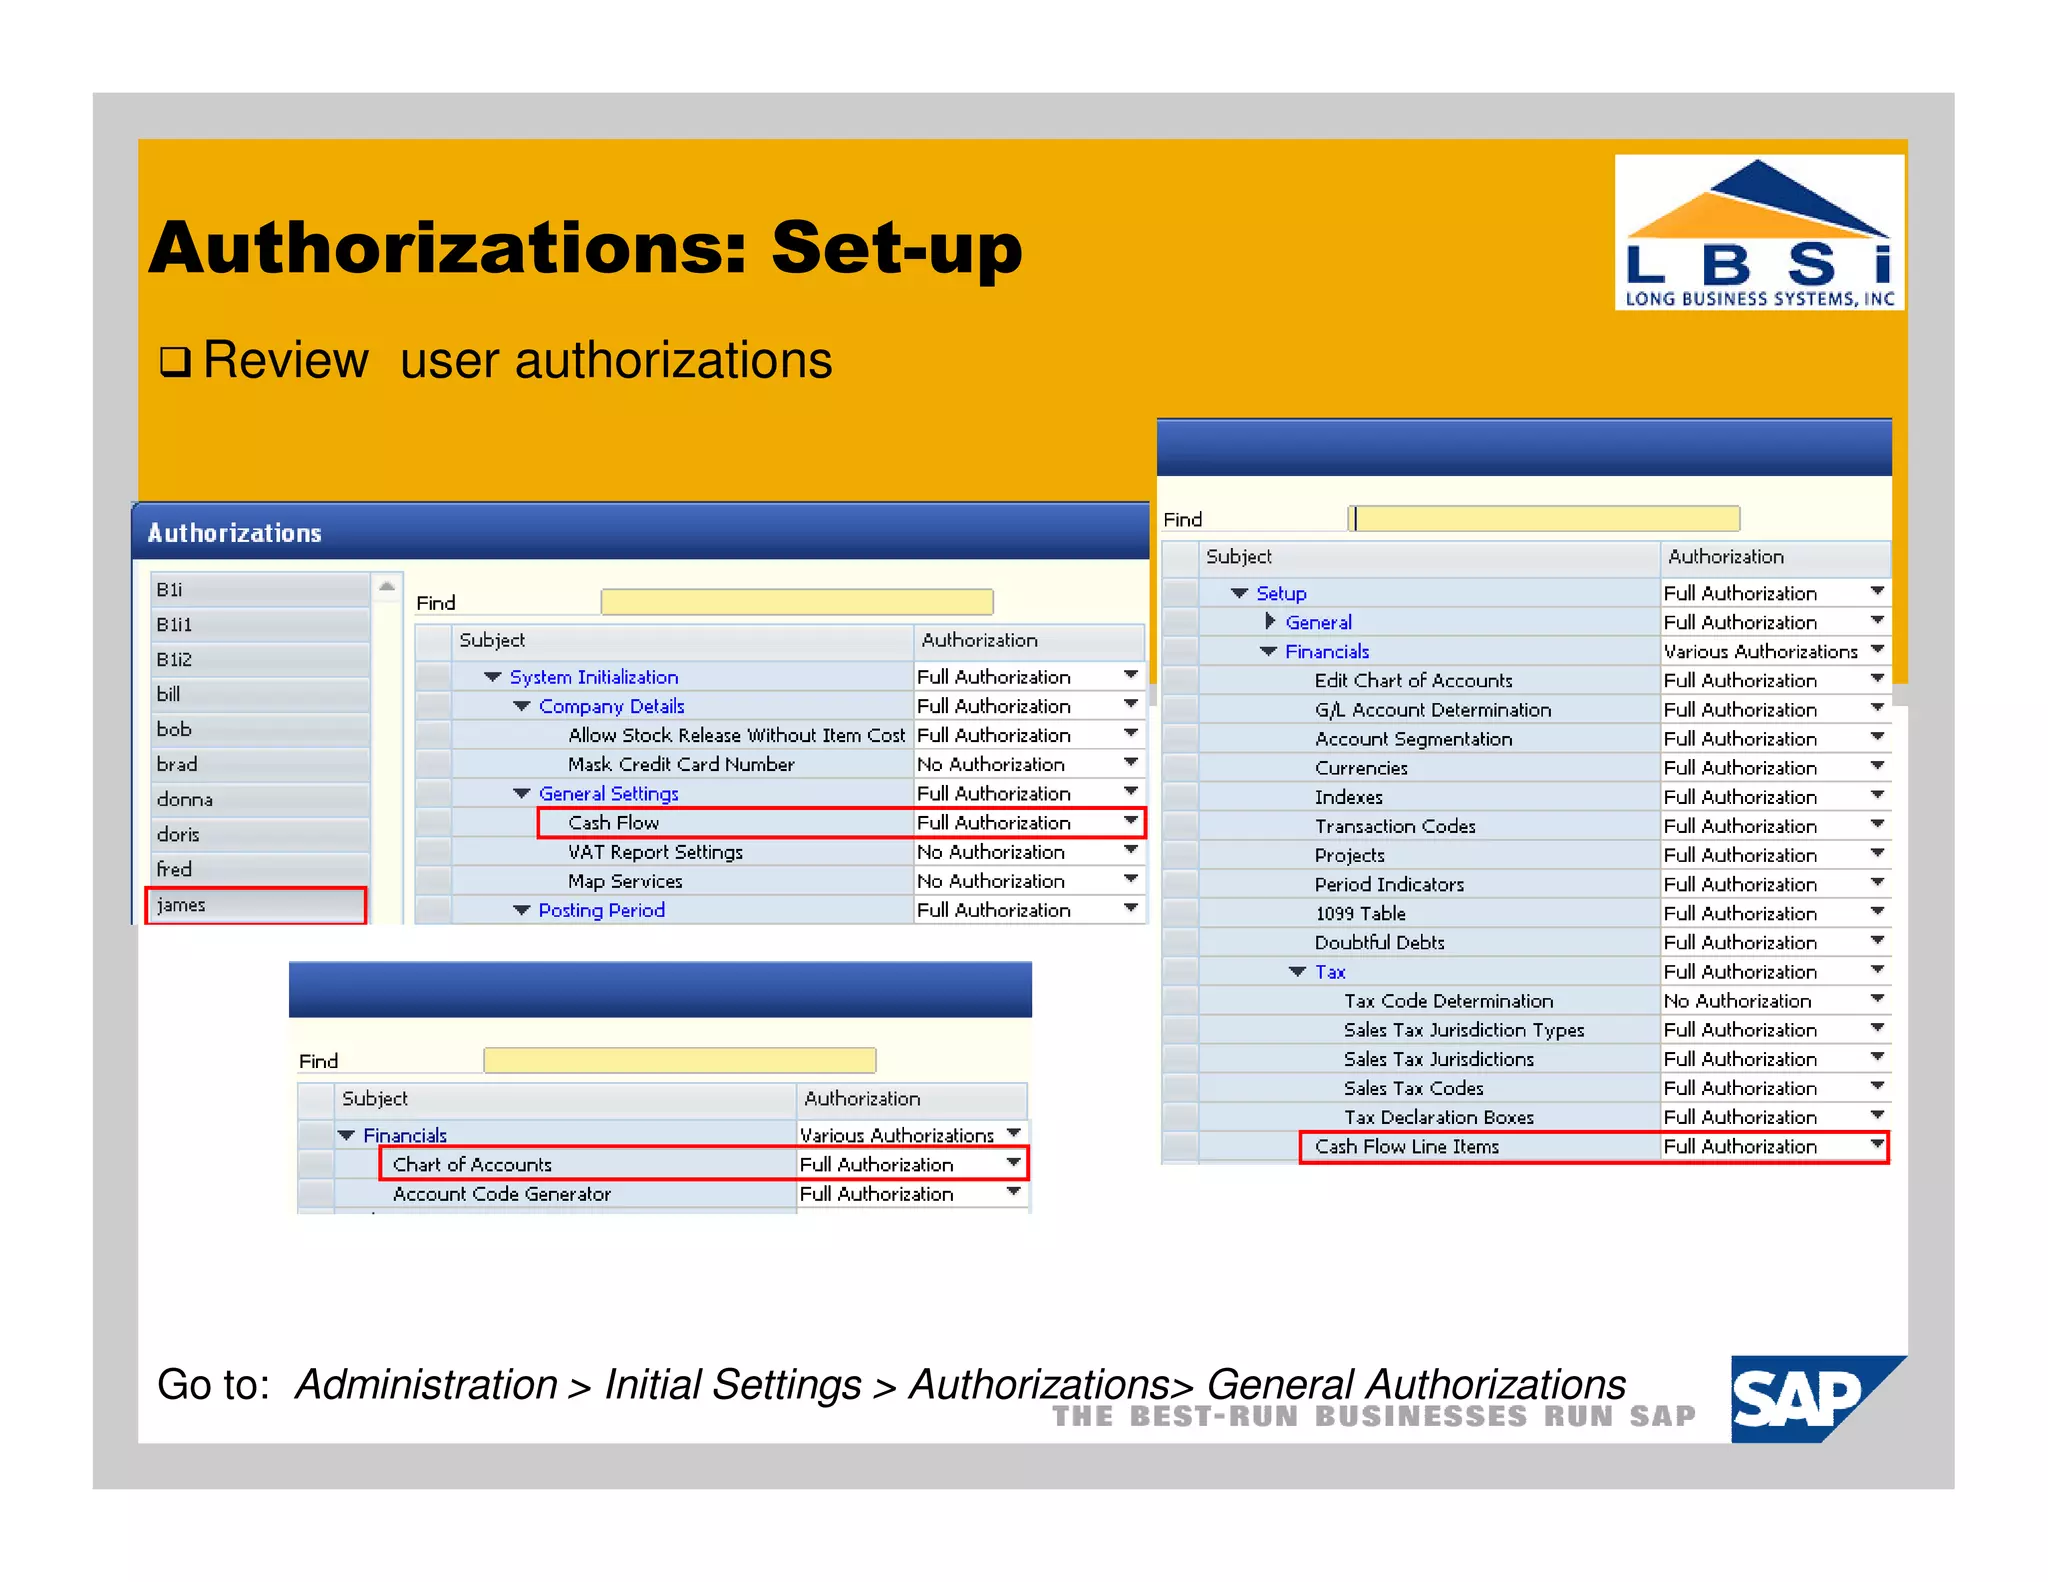The width and height of the screenshot is (2048, 1582).
Task: Click Subject column header in Authorizations window
Action: [x=683, y=640]
